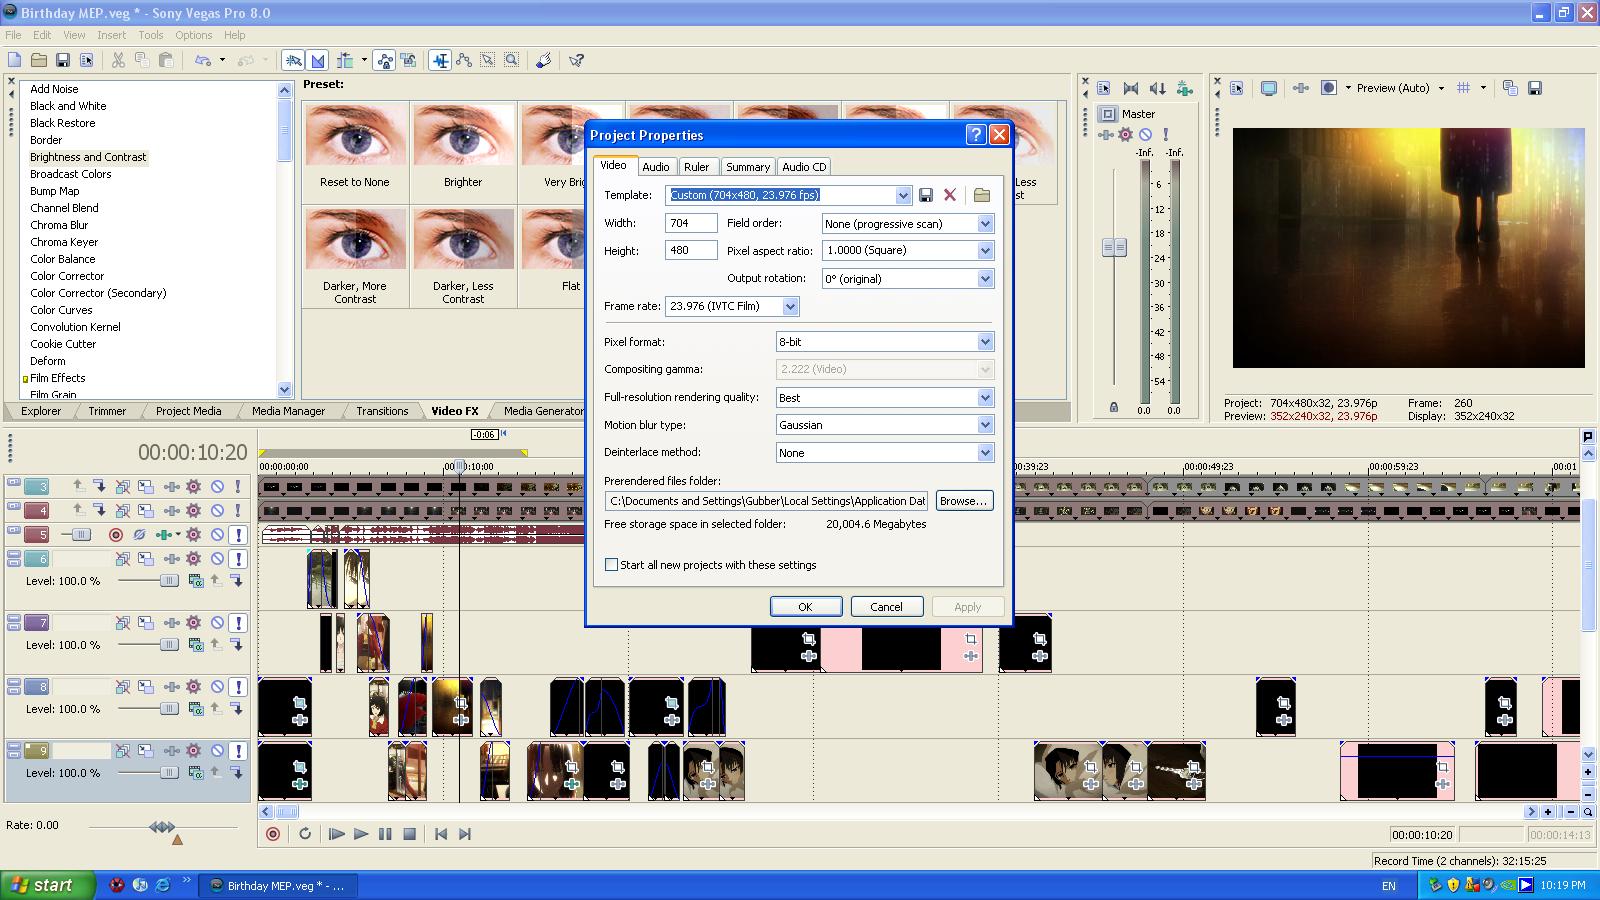Screen dimensions: 1600x900
Task: Click the Undo arrow icon
Action: point(203,60)
